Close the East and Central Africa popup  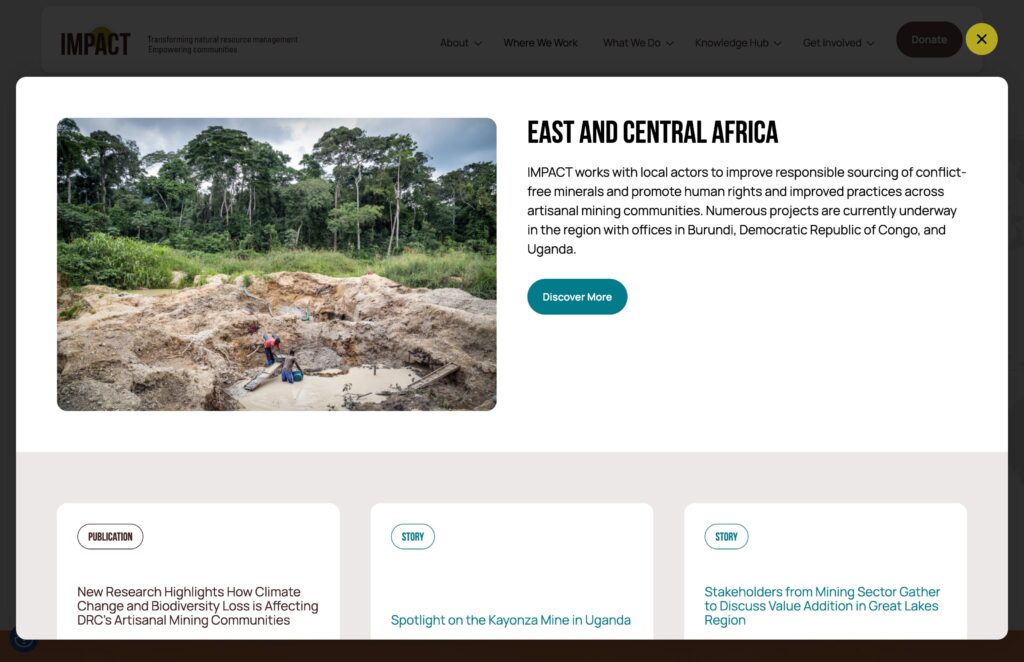(981, 39)
